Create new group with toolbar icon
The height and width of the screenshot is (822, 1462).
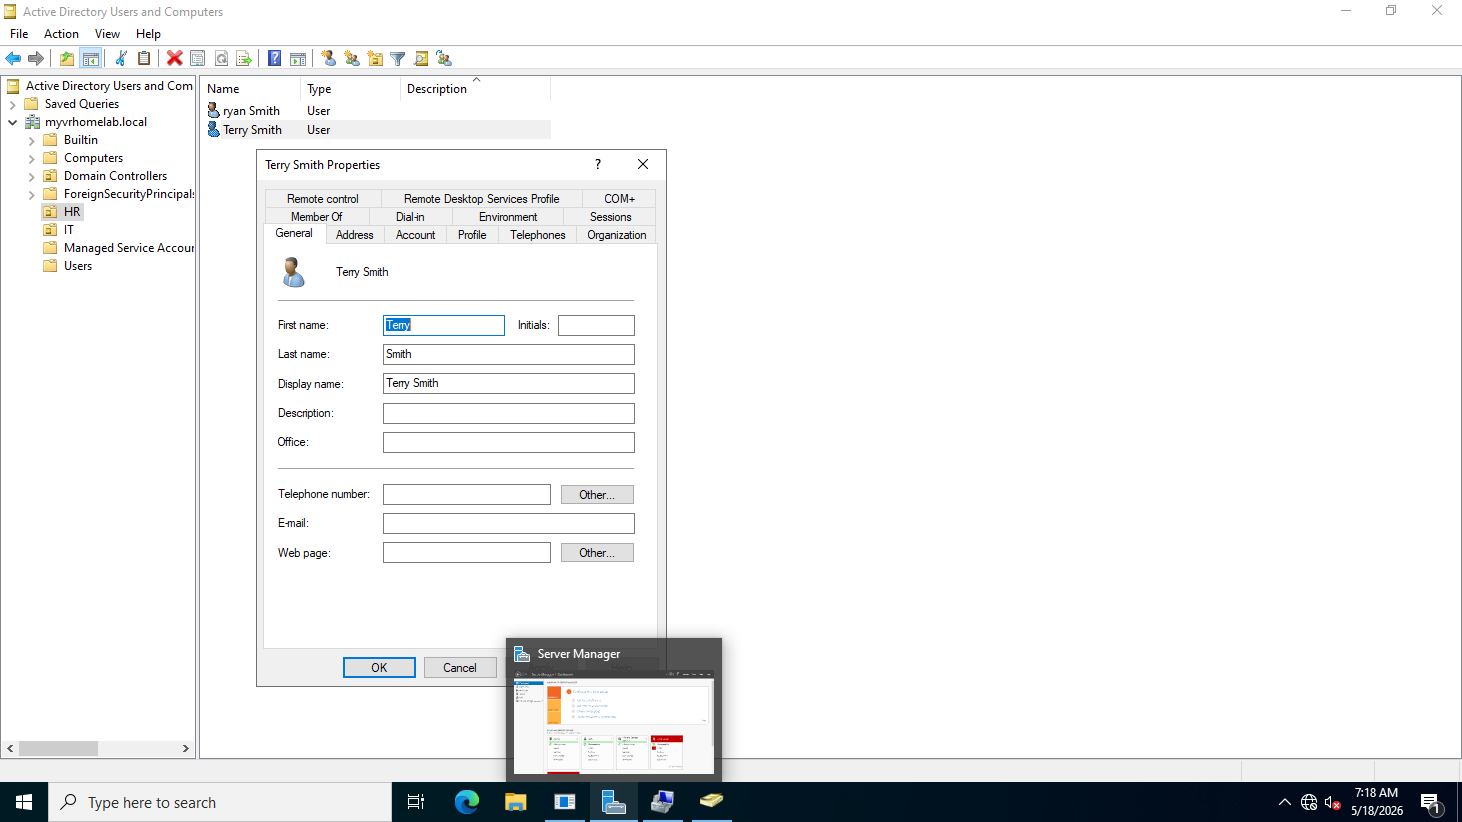[x=352, y=59]
